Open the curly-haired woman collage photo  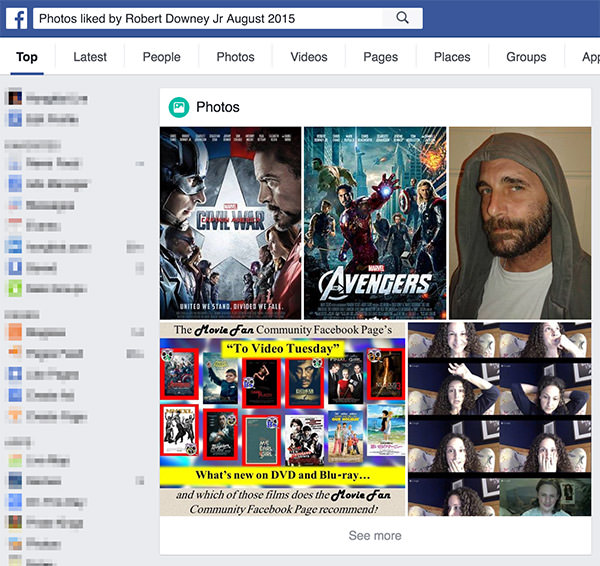pyautogui.click(x=500, y=419)
